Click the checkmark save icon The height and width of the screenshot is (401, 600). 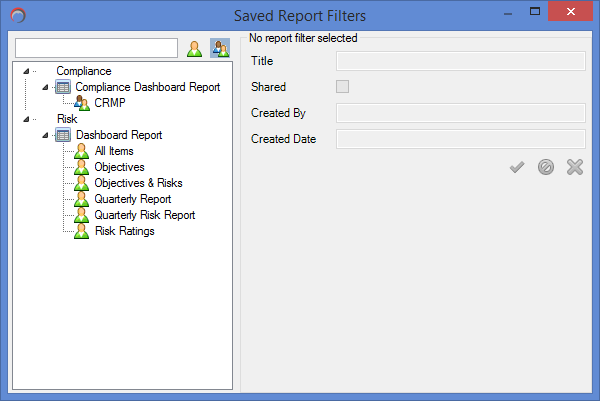(x=517, y=167)
